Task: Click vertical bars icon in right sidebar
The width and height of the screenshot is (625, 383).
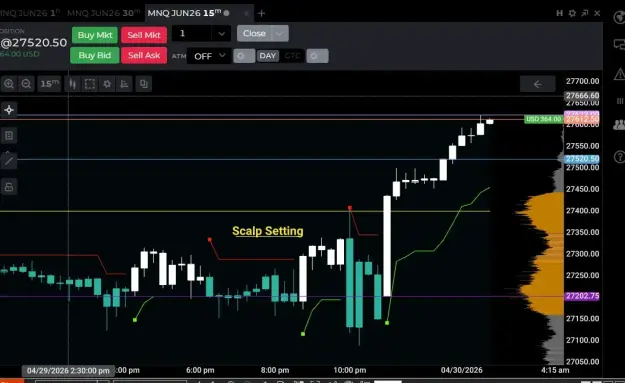Action: (620, 101)
